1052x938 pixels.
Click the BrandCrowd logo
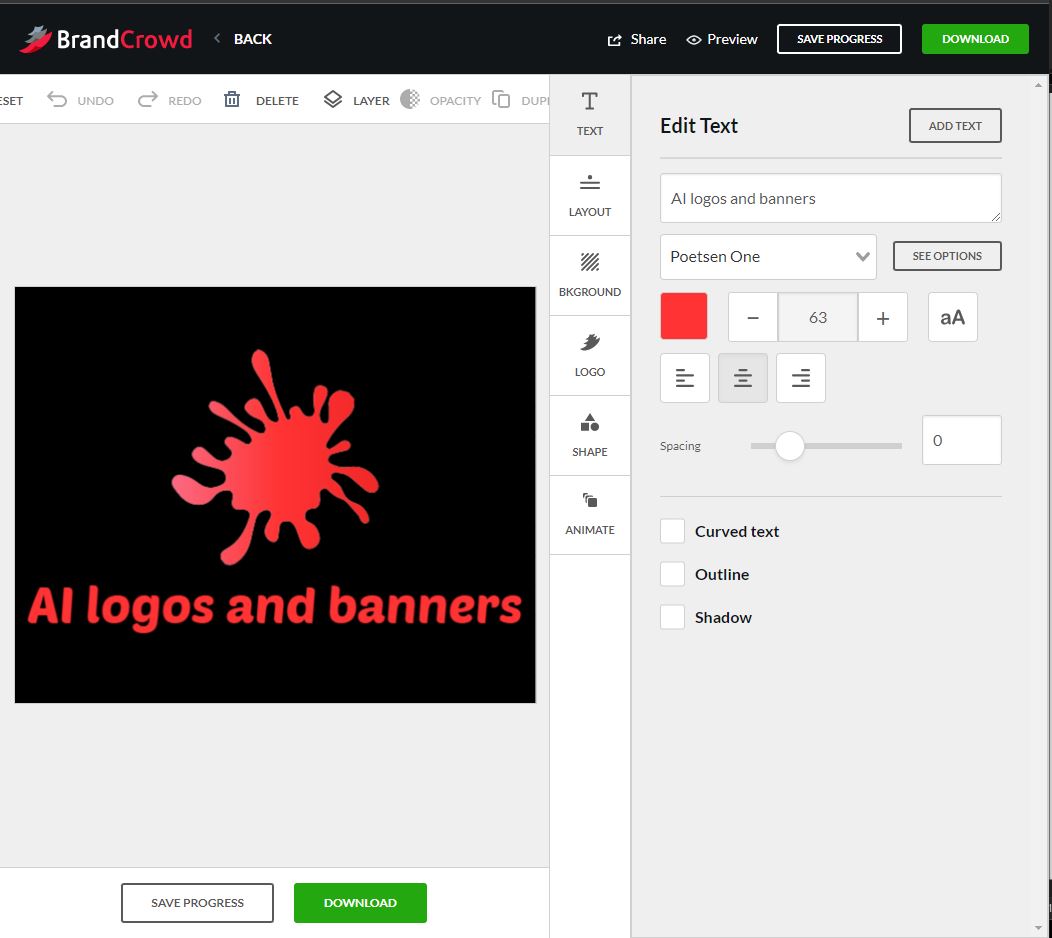click(x=106, y=39)
